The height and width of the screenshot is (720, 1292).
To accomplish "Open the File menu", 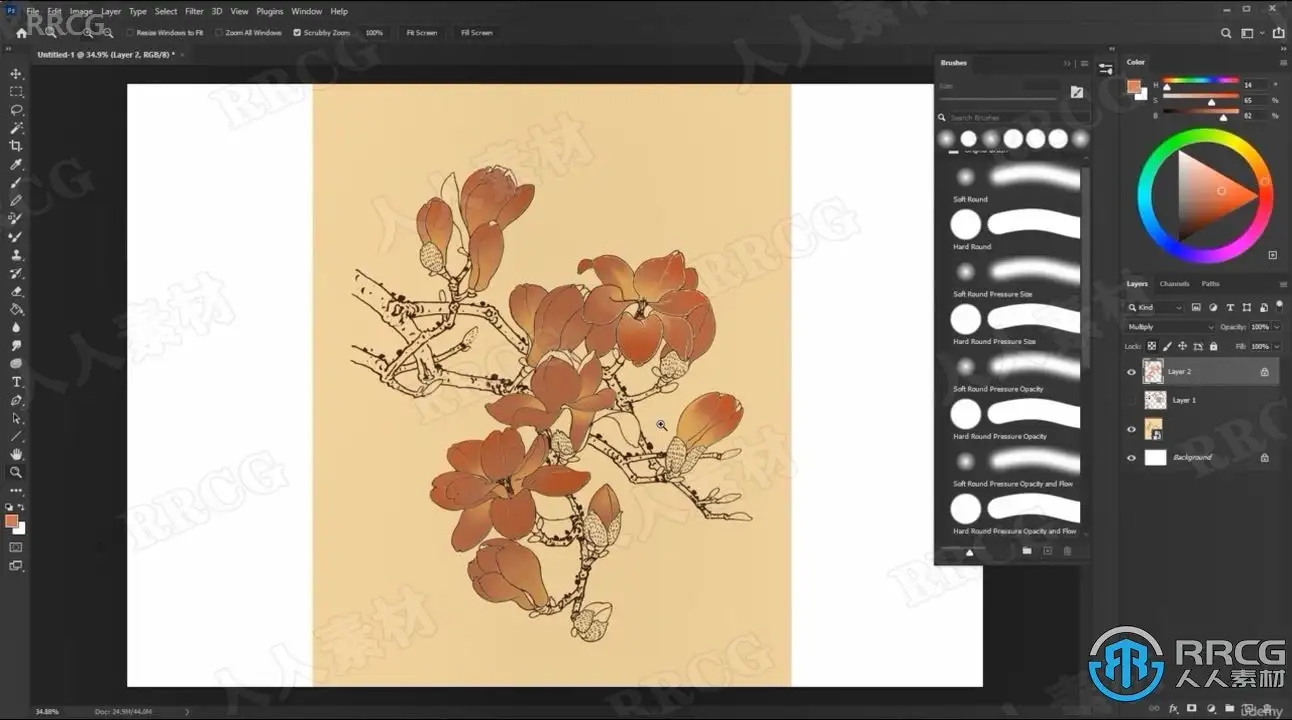I will [33, 11].
